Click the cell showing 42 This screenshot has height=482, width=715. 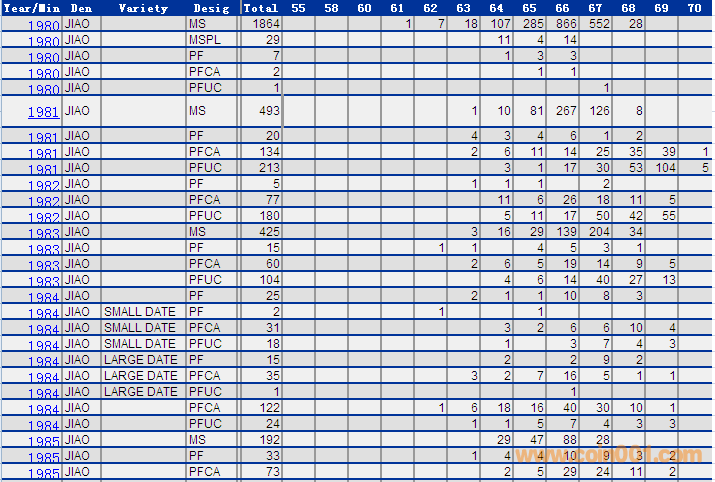pos(636,216)
